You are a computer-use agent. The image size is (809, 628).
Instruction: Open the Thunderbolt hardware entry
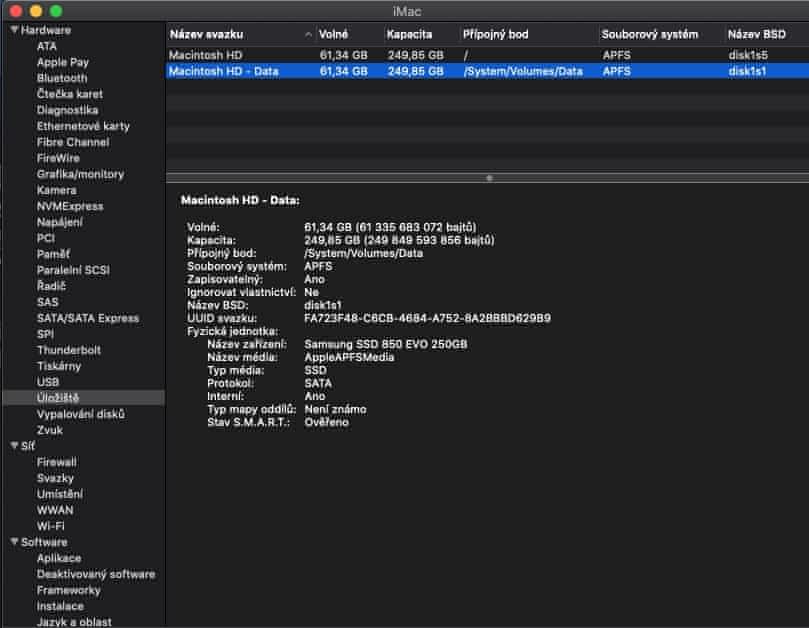pyautogui.click(x=69, y=350)
